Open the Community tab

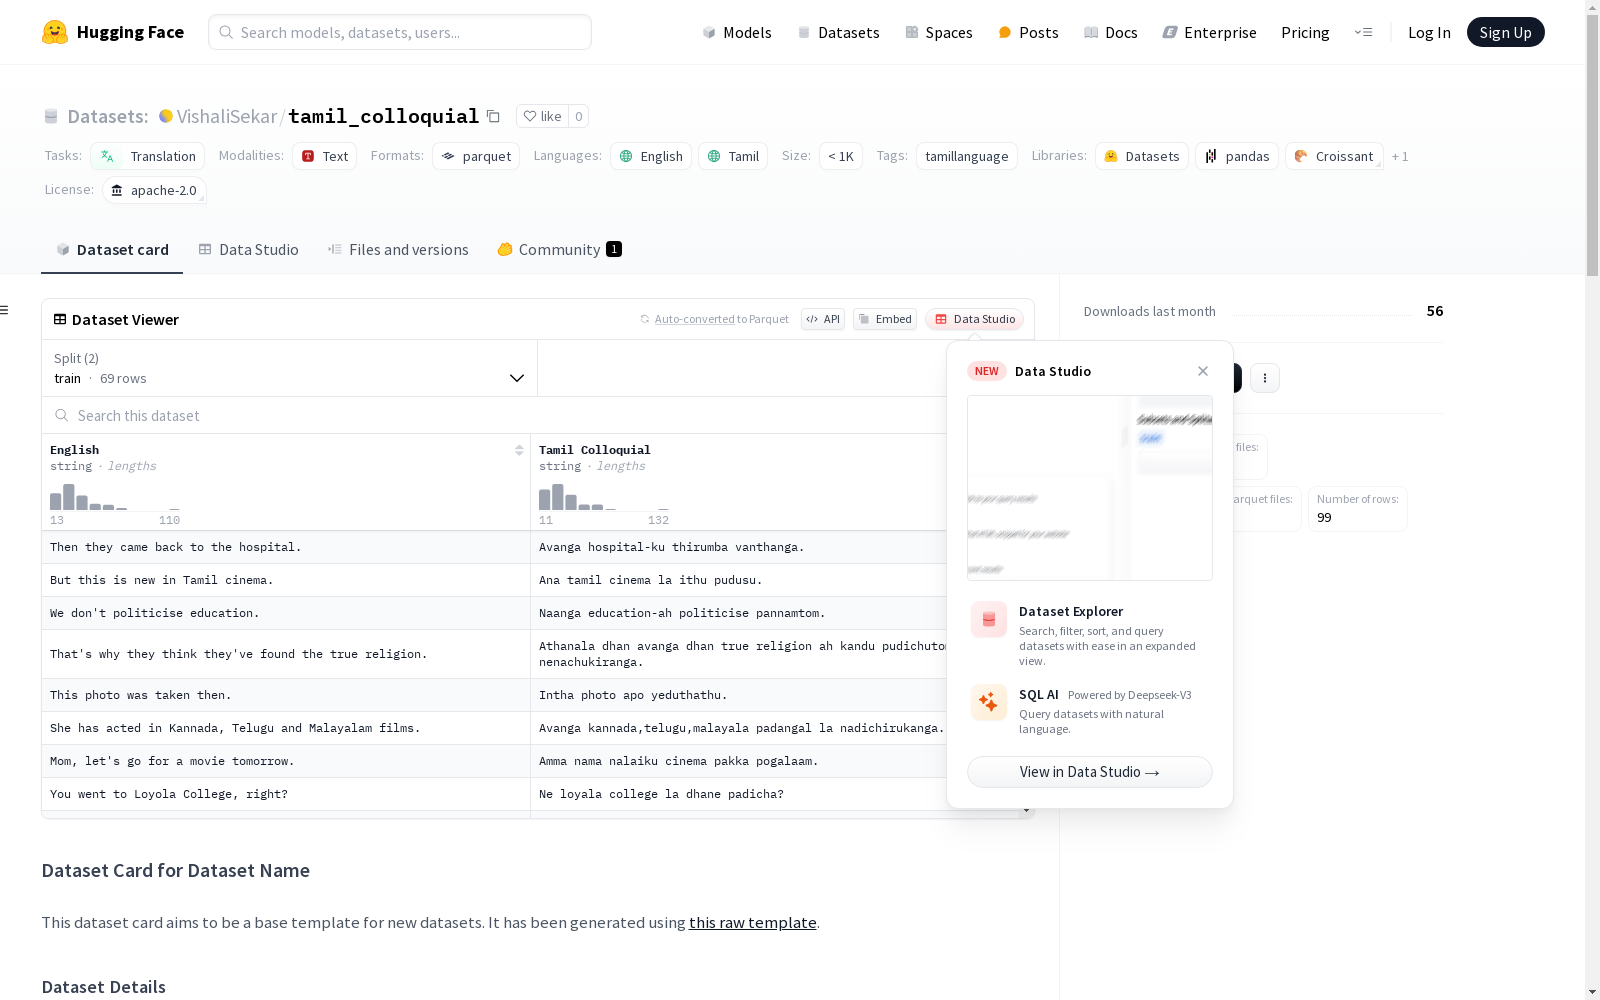coord(559,250)
